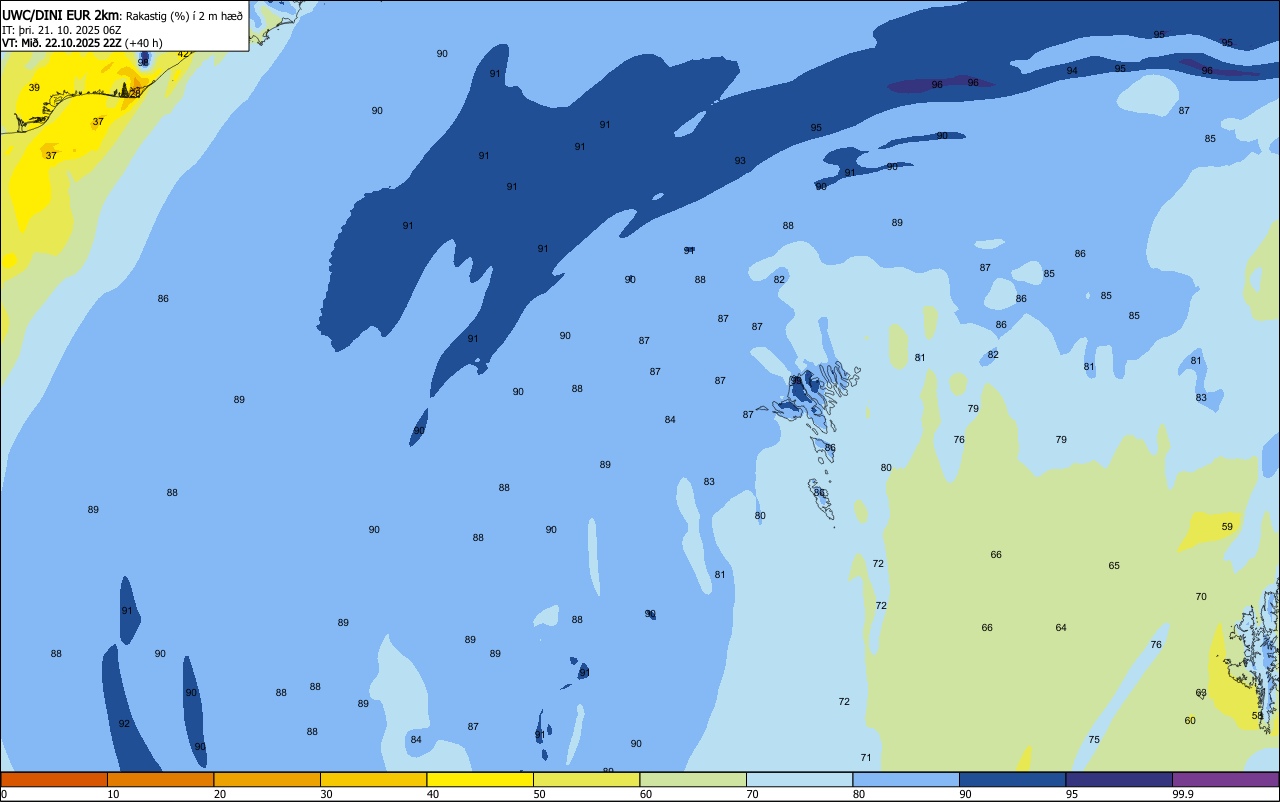Select the '71' humidity value
Screen dimensions: 1280x802
[x=866, y=758]
